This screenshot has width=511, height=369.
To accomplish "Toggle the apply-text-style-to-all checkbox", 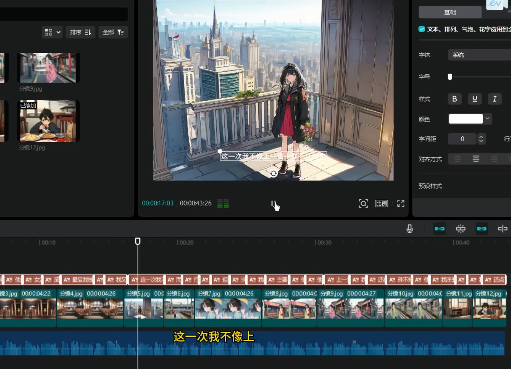I will pyautogui.click(x=422, y=29).
